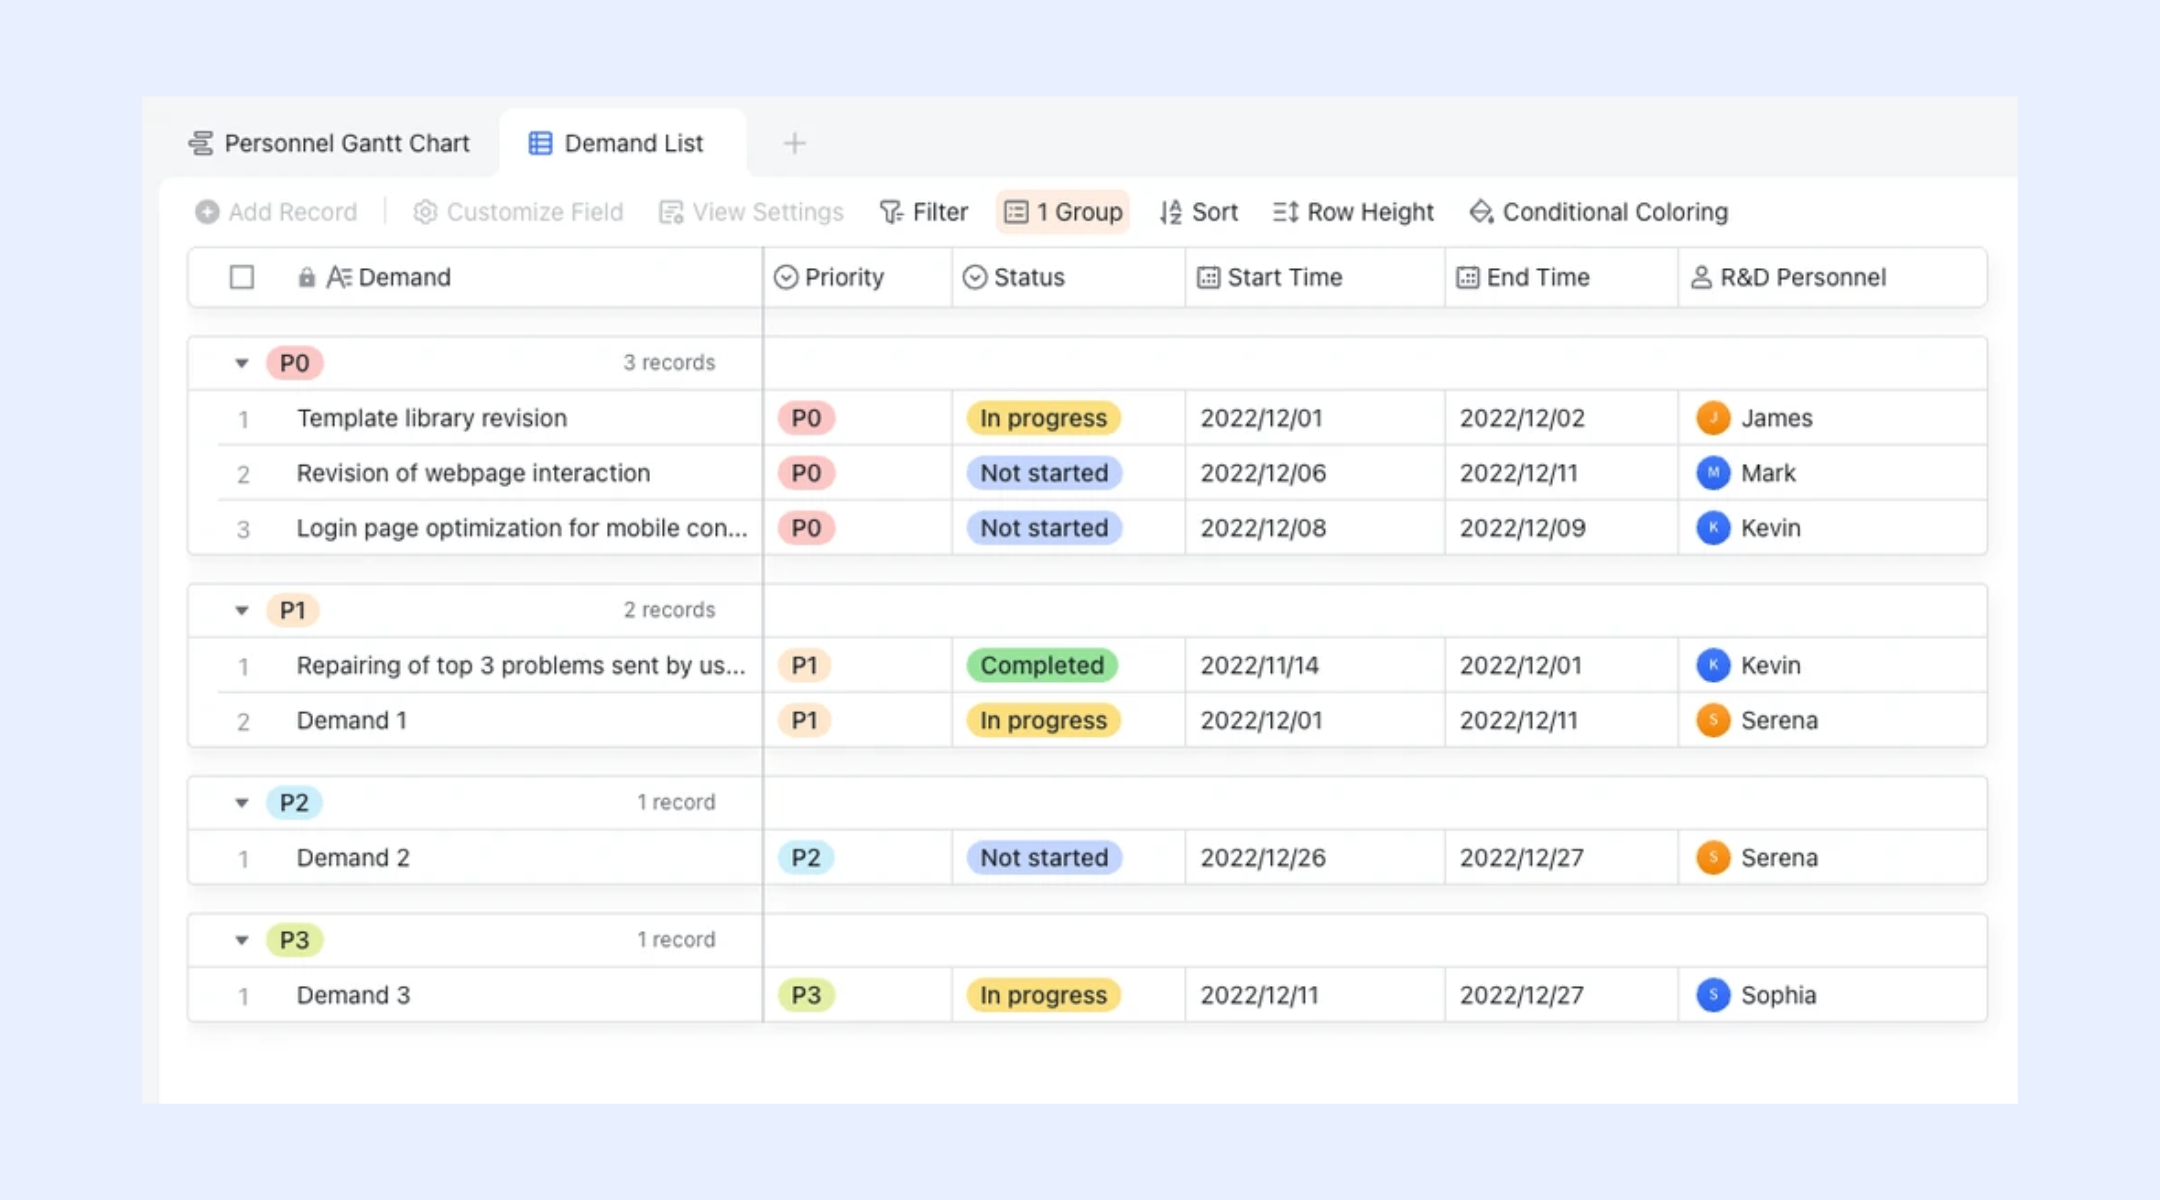Click the Demand List grid icon
The height and width of the screenshot is (1200, 2160).
coord(540,143)
